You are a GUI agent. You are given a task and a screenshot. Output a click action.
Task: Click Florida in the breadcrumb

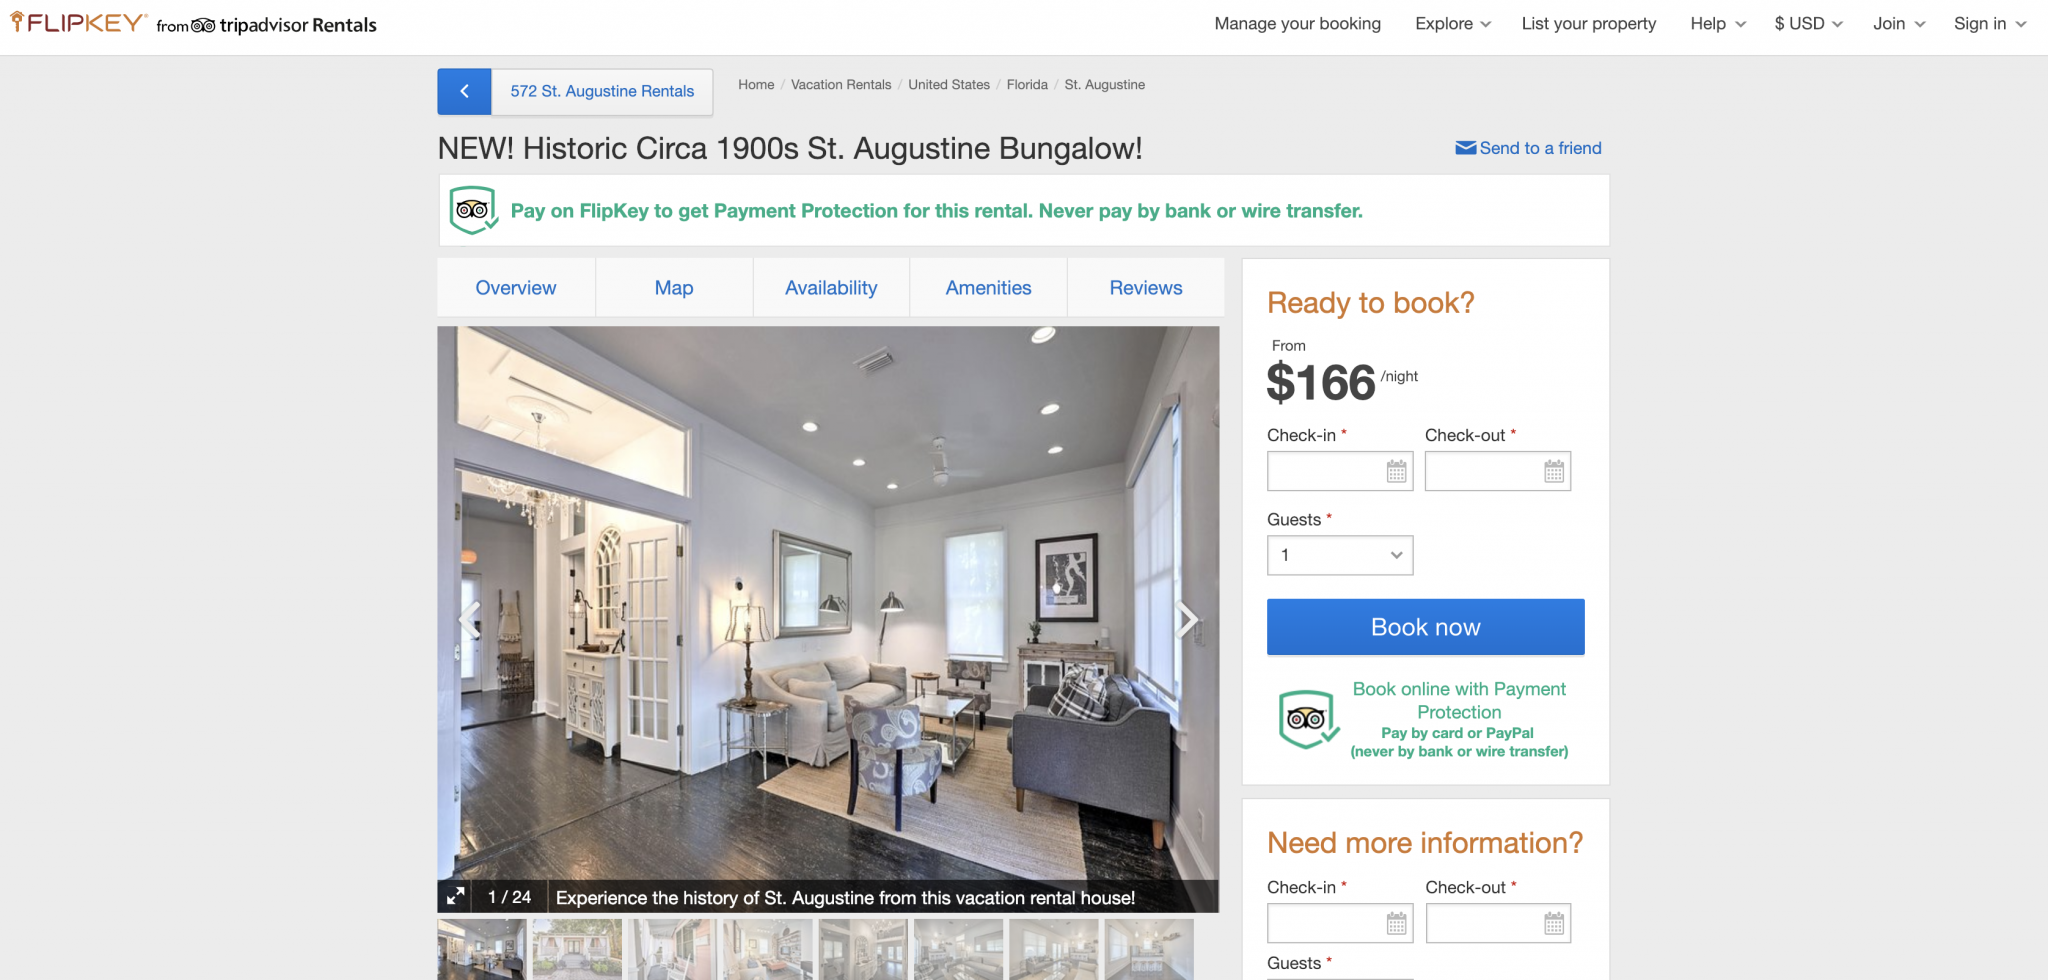[x=1027, y=85]
